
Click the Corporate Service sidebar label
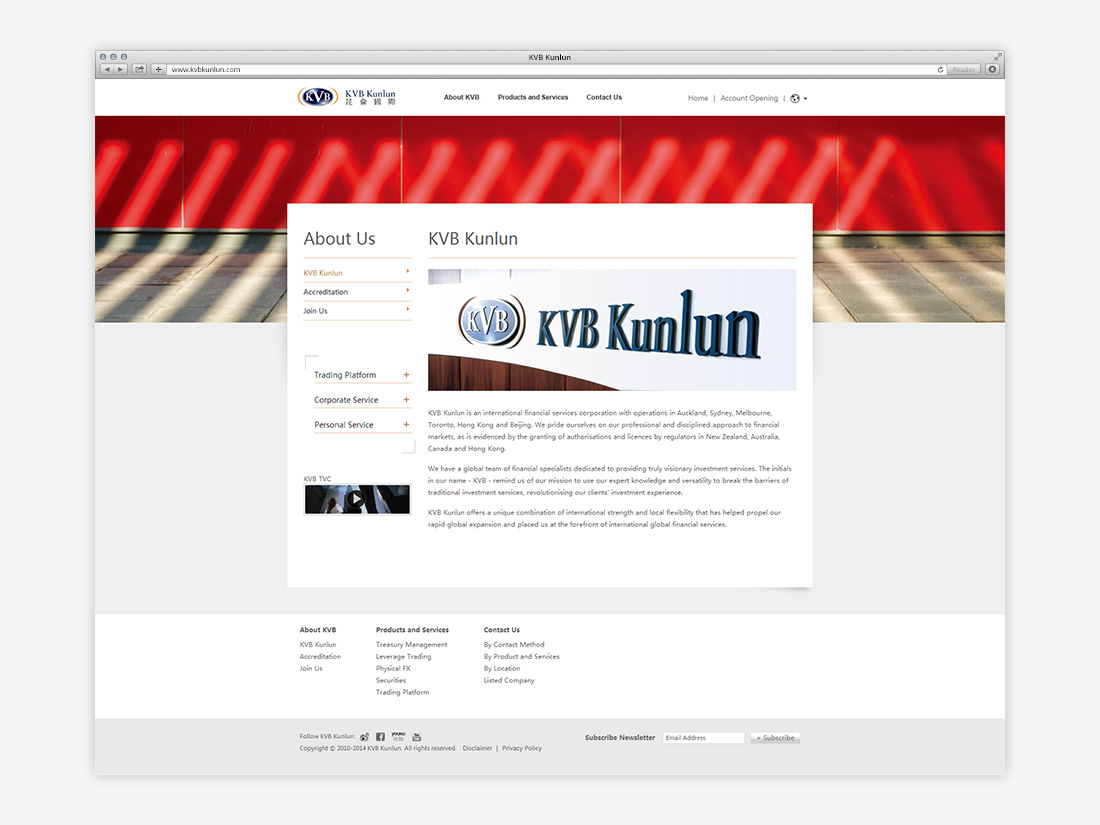[346, 400]
